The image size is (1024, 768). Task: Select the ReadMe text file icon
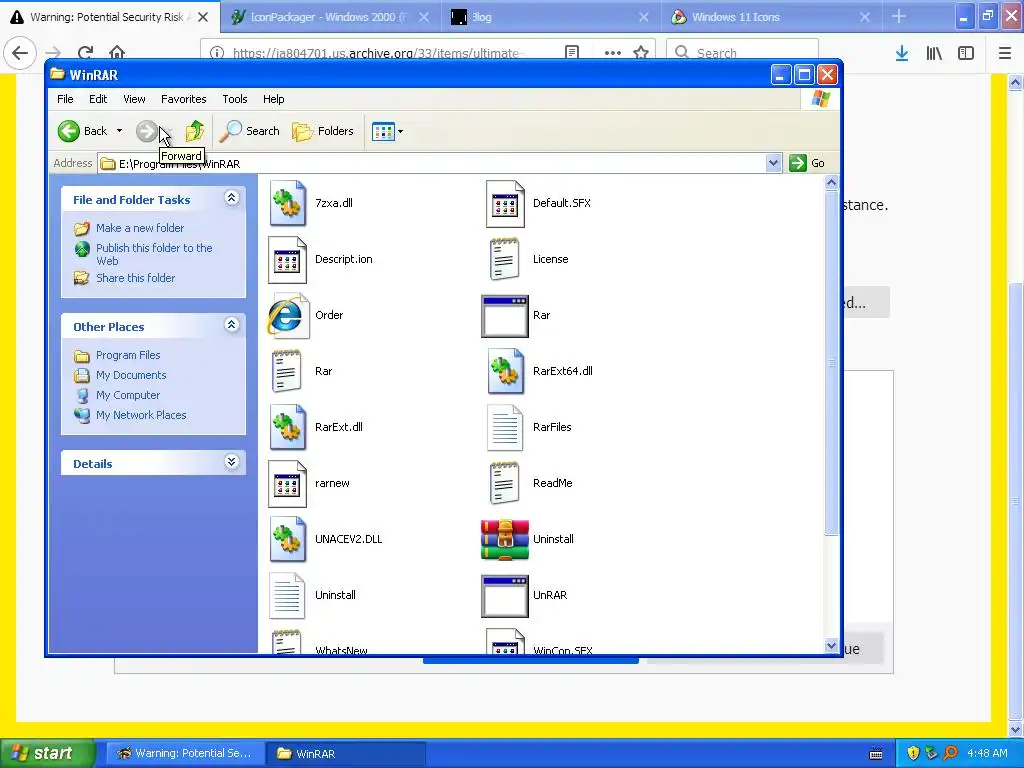click(x=505, y=484)
